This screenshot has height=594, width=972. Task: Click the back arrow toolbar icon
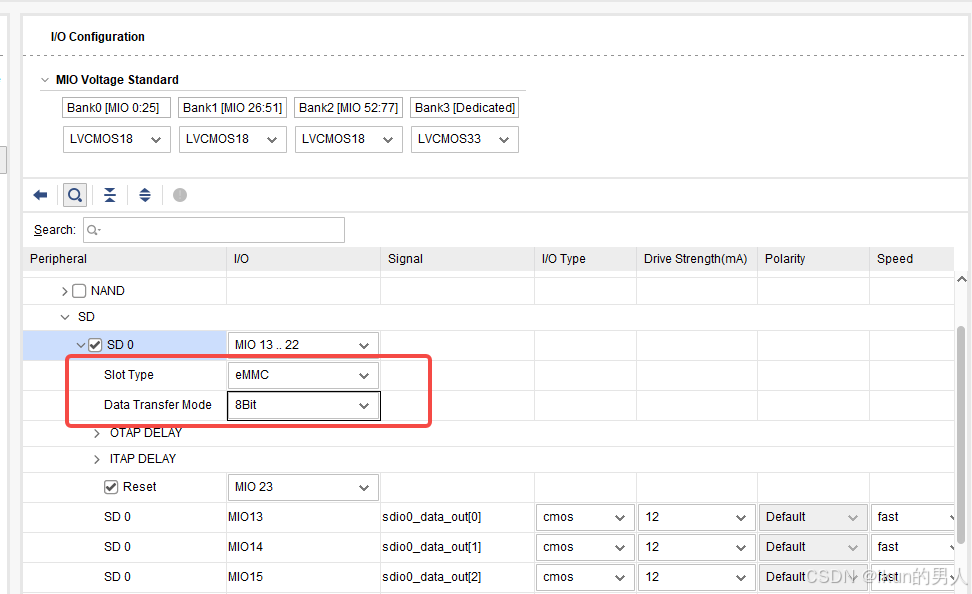click(x=40, y=194)
